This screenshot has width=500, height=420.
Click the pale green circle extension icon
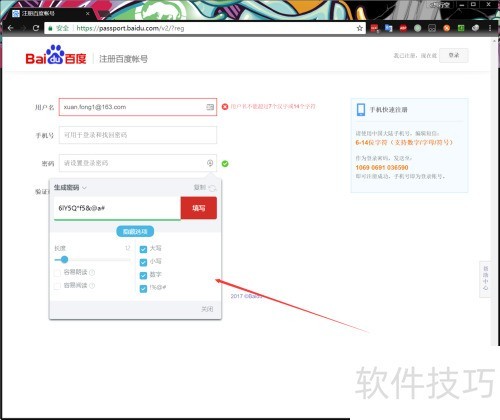tap(418, 28)
